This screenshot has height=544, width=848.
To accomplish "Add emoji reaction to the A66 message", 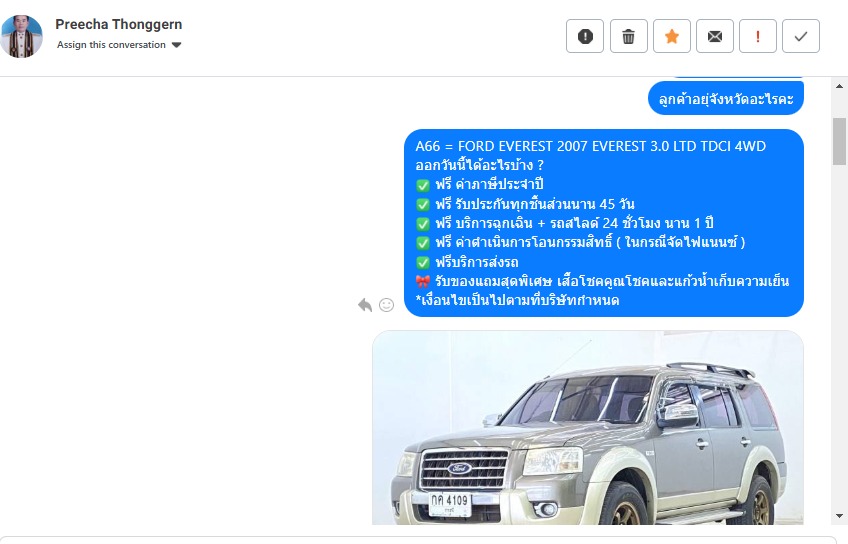I will [x=386, y=305].
